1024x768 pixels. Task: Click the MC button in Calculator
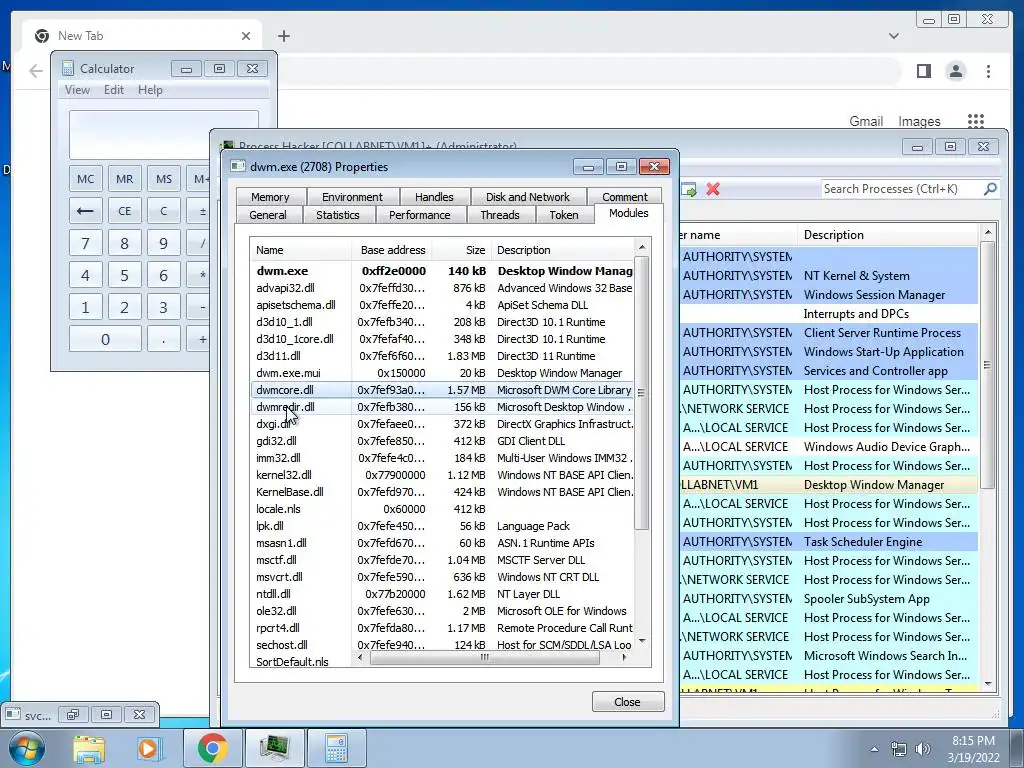[86, 179]
